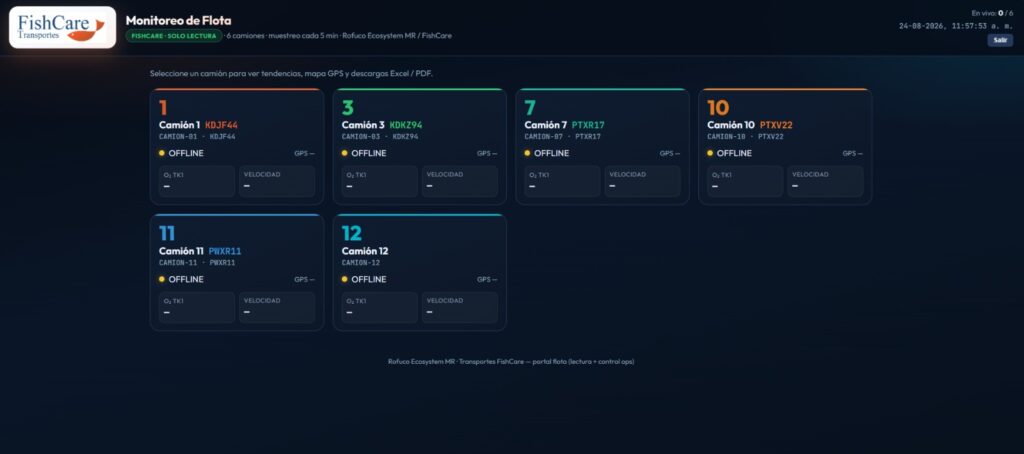Click Camión 7 yellow offline status dot
The height and width of the screenshot is (454, 1024).
pos(528,153)
